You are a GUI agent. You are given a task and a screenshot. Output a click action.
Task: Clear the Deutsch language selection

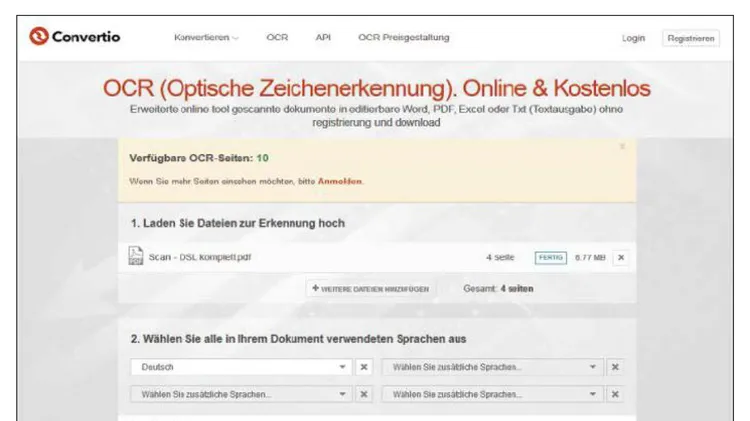click(364, 367)
